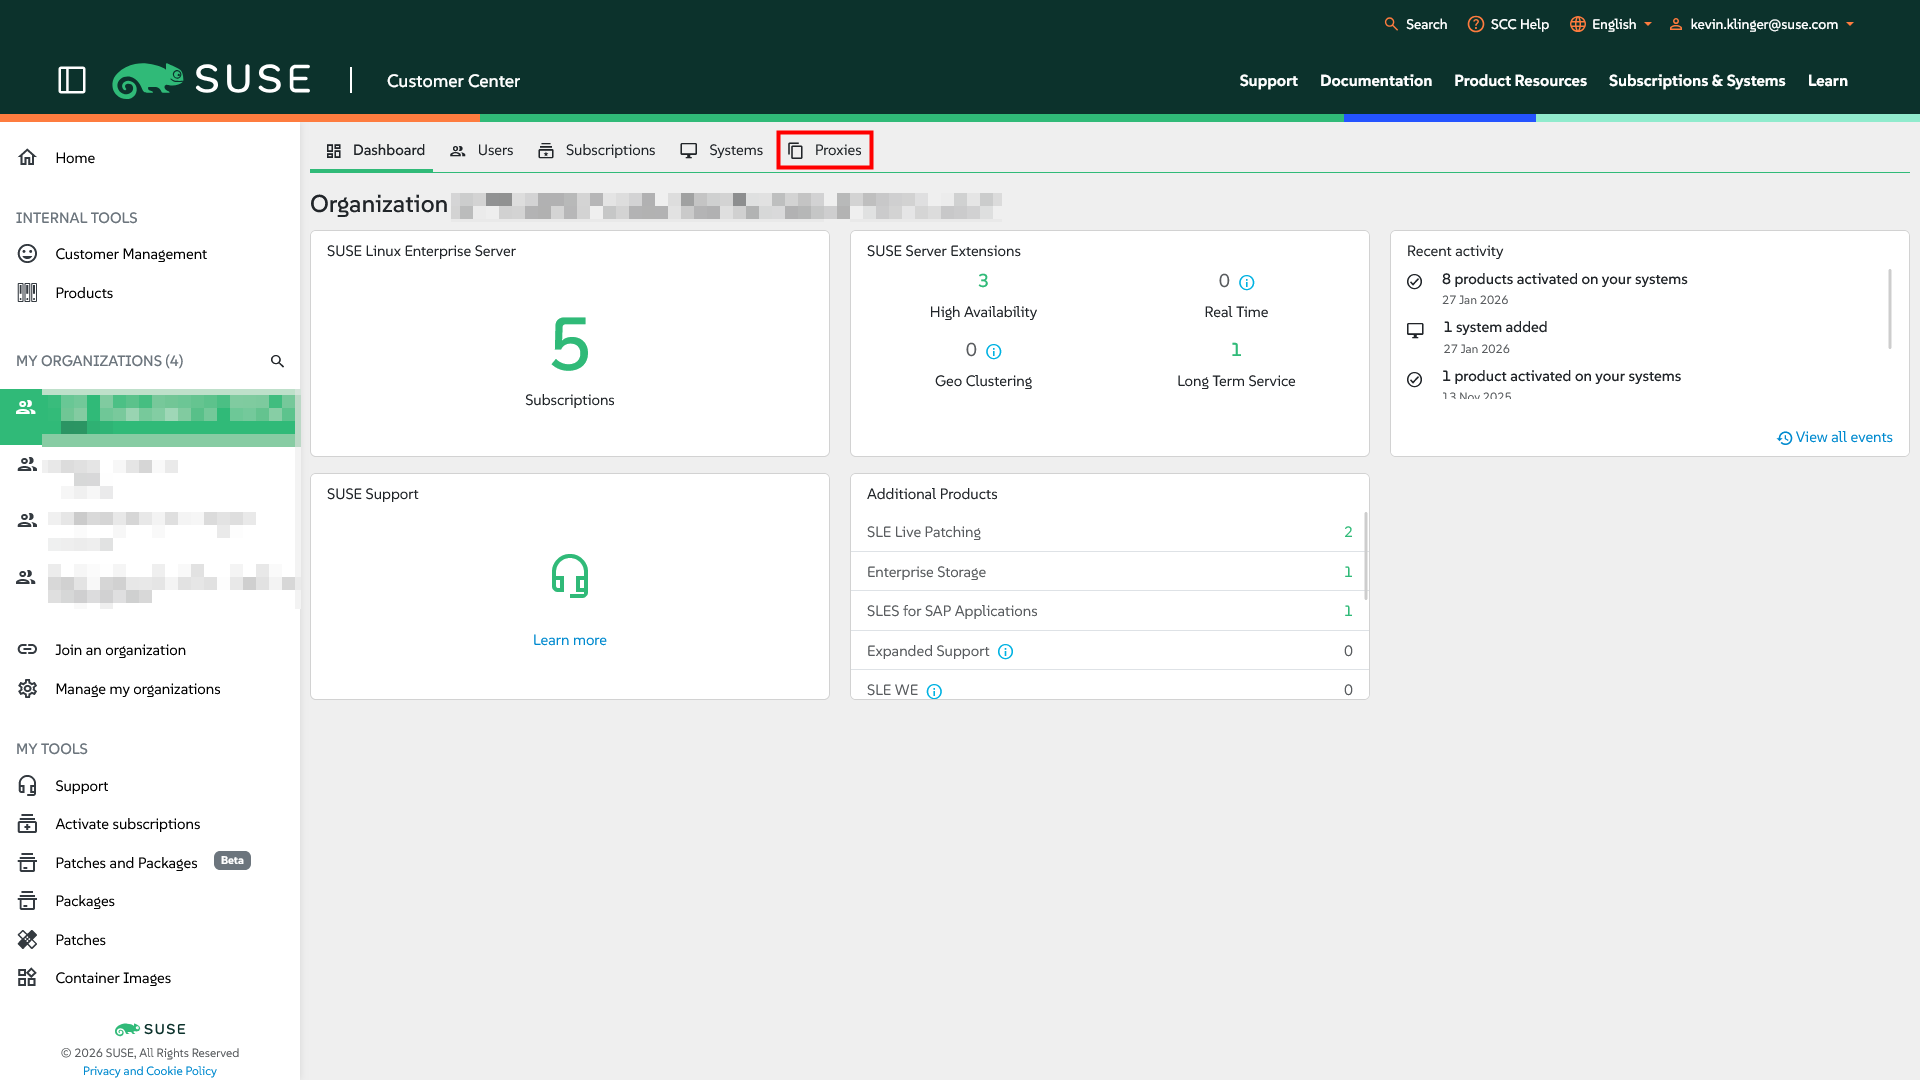Click the user account person icon

point(1676,24)
